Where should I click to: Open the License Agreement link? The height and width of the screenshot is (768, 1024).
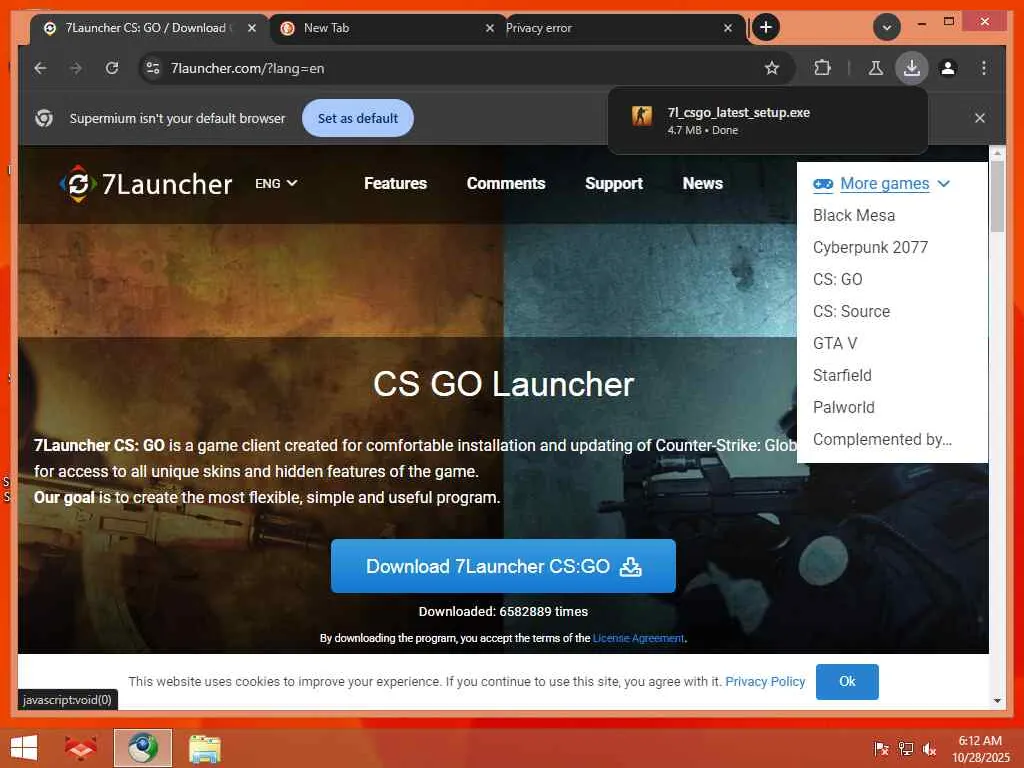[638, 638]
